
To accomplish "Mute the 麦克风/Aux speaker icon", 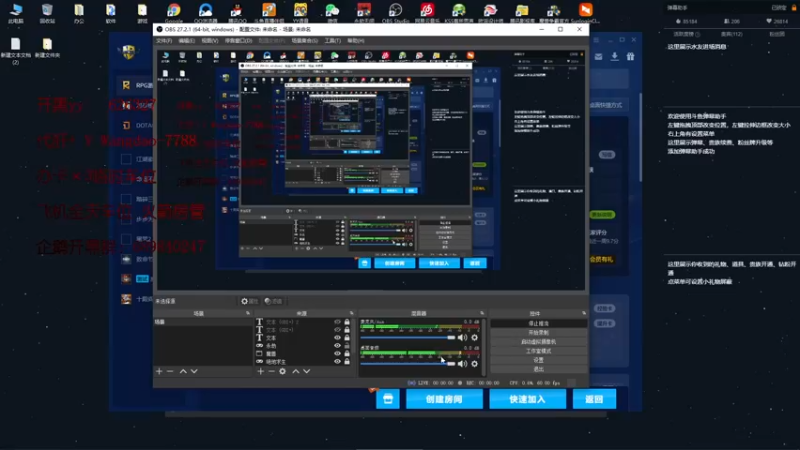I will [x=462, y=337].
